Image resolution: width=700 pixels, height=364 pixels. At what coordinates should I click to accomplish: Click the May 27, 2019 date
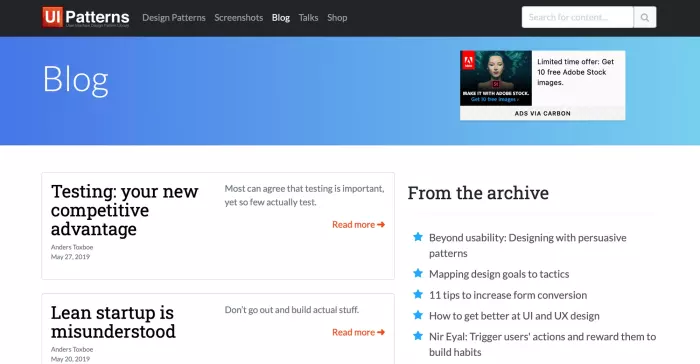coord(70,257)
